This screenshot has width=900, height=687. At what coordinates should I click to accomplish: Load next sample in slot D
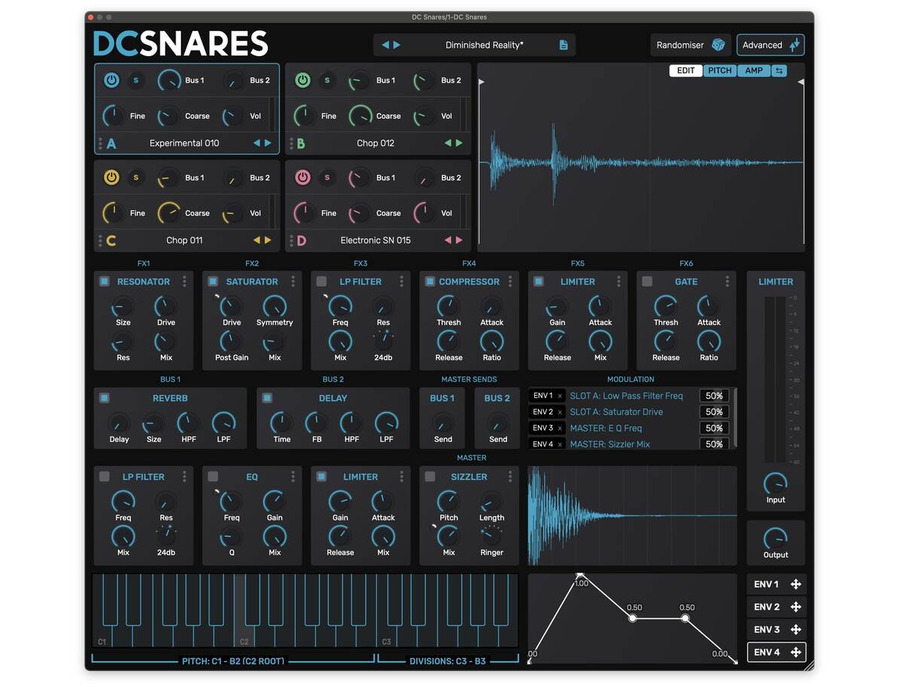click(x=459, y=240)
